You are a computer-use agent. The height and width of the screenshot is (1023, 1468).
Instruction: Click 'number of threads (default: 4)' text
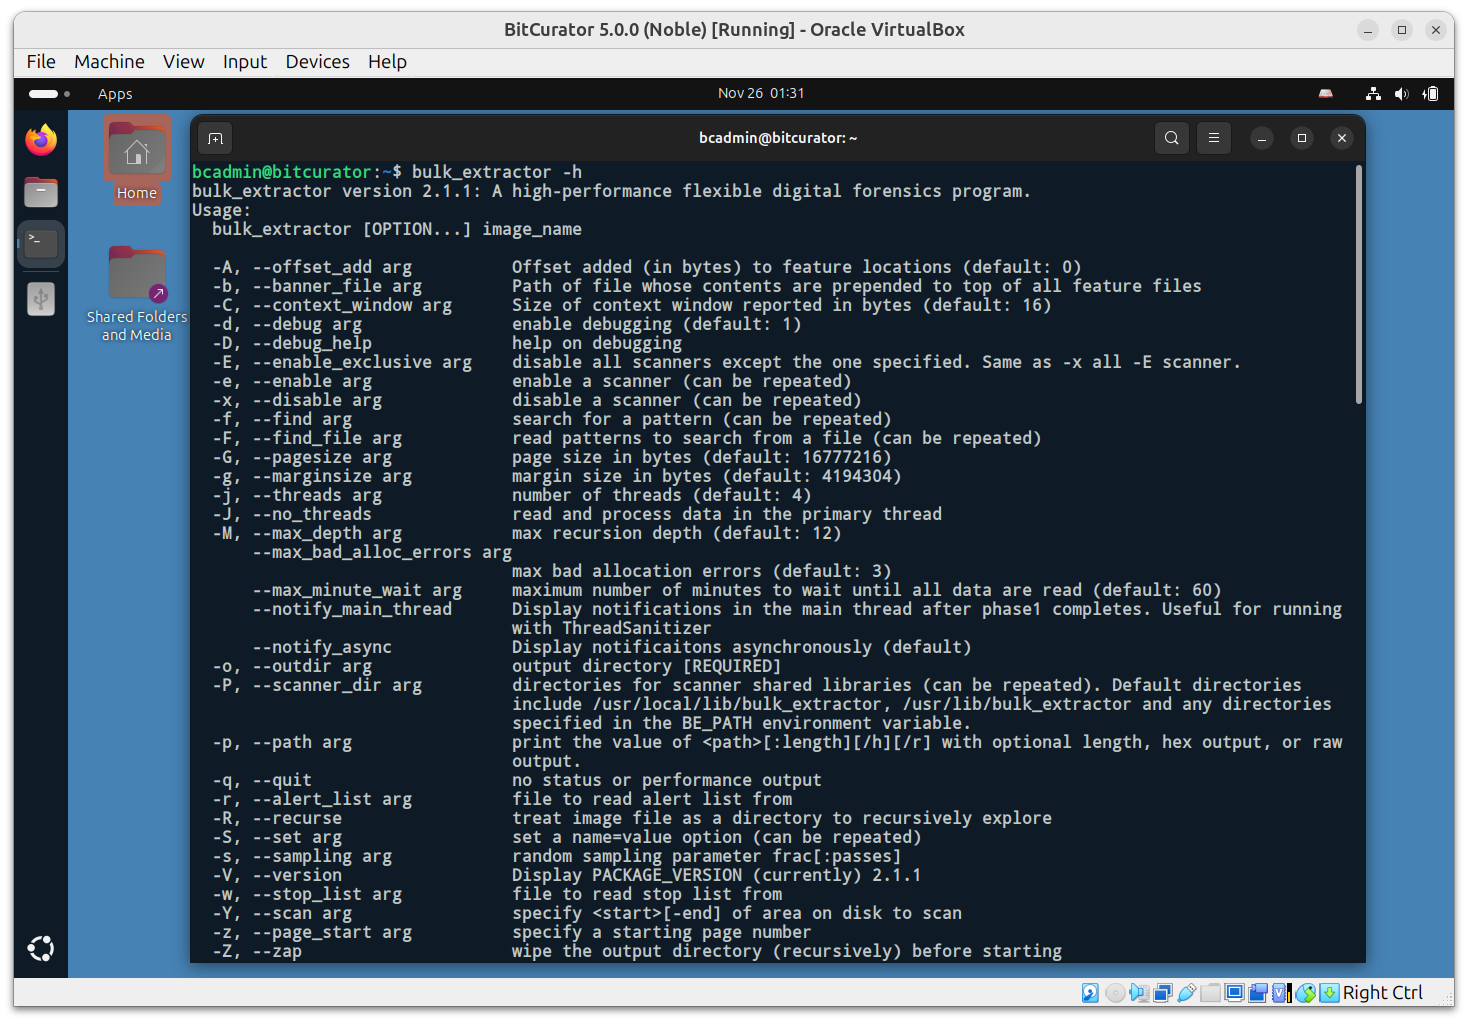coord(662,495)
